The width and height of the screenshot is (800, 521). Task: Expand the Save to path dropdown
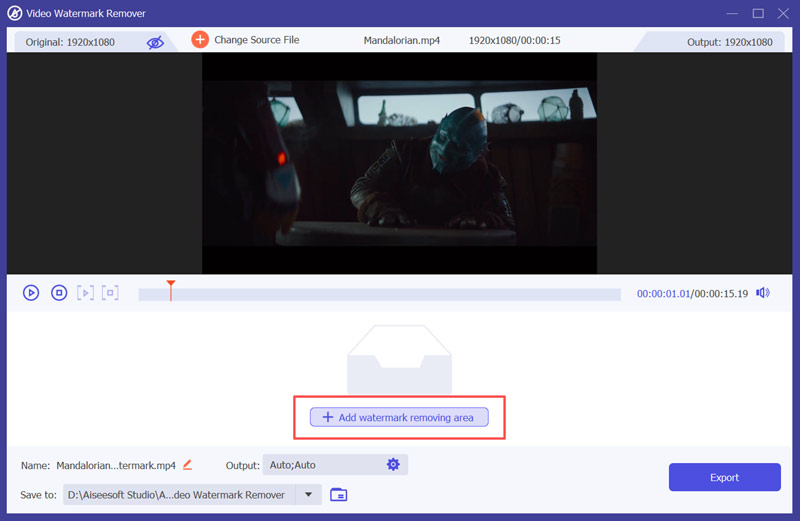(x=308, y=494)
